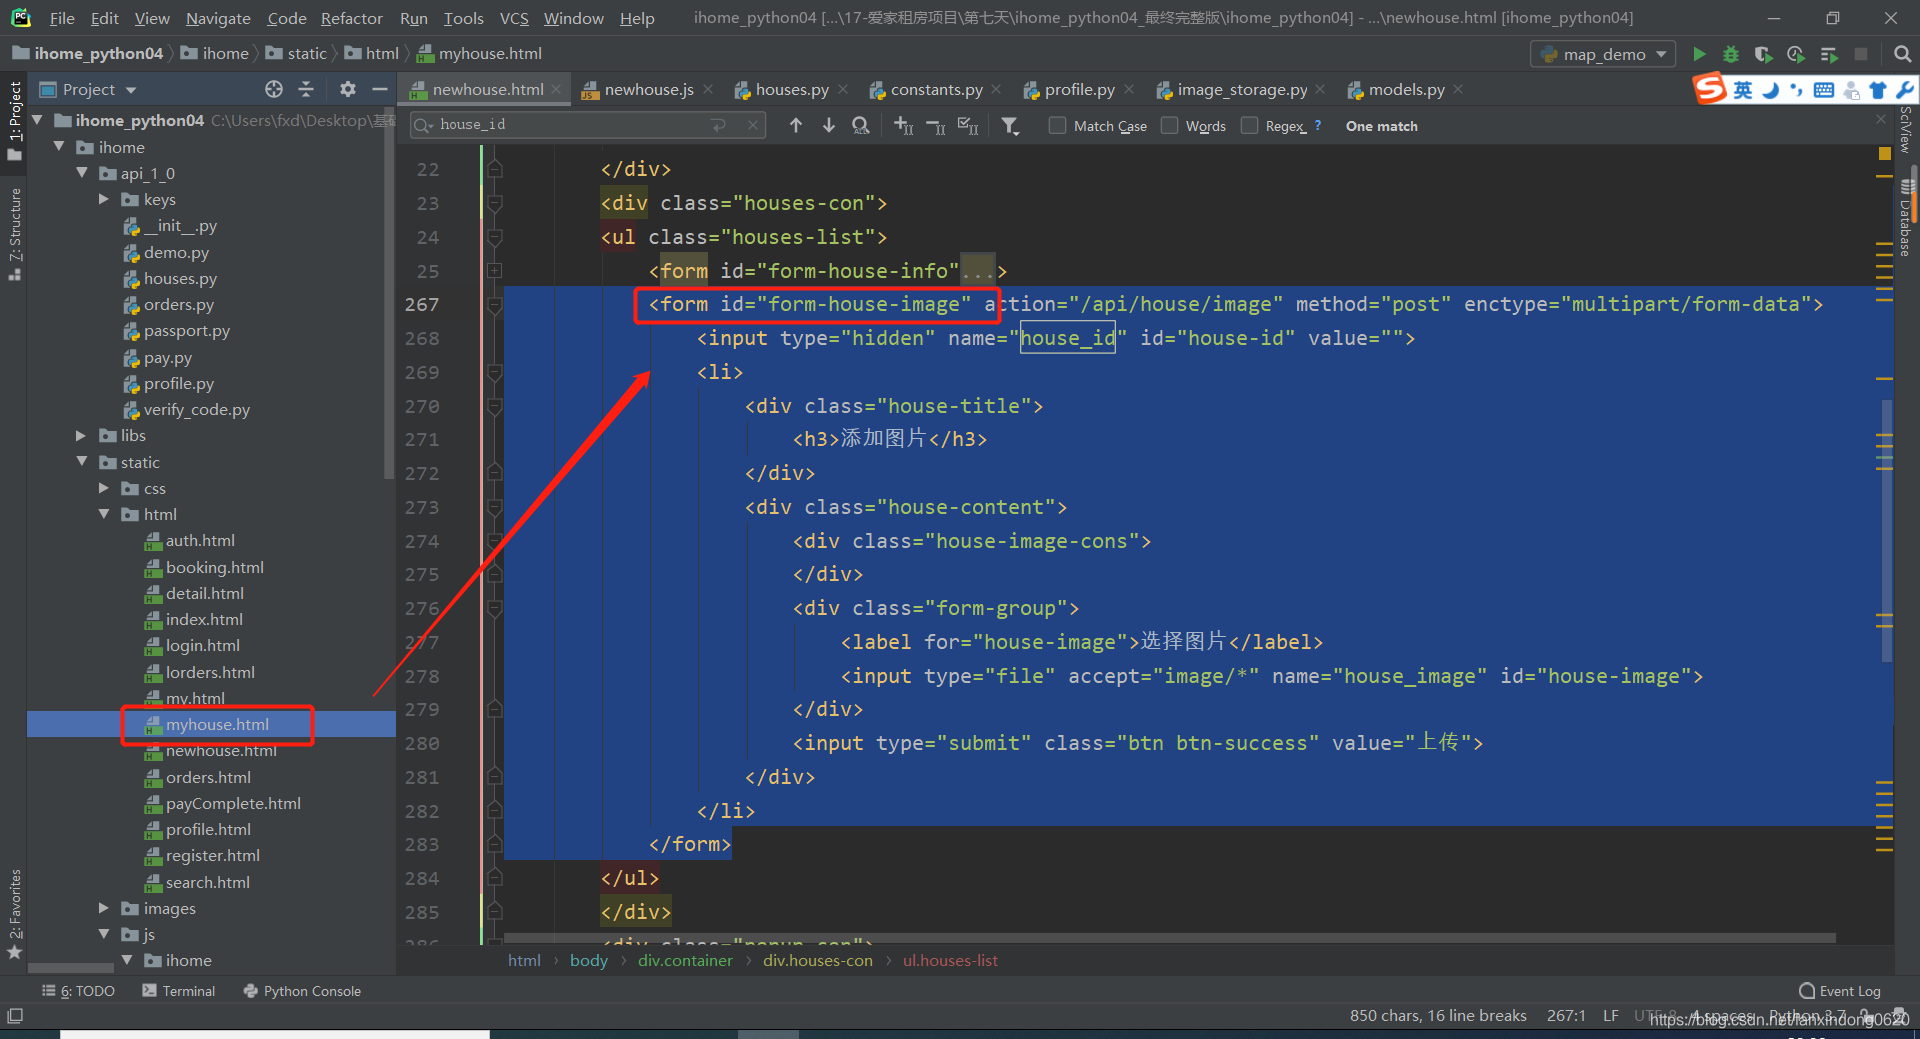Image resolution: width=1920 pixels, height=1039 pixels.
Task: Open the Terminal tool window
Action: pyautogui.click(x=179, y=991)
